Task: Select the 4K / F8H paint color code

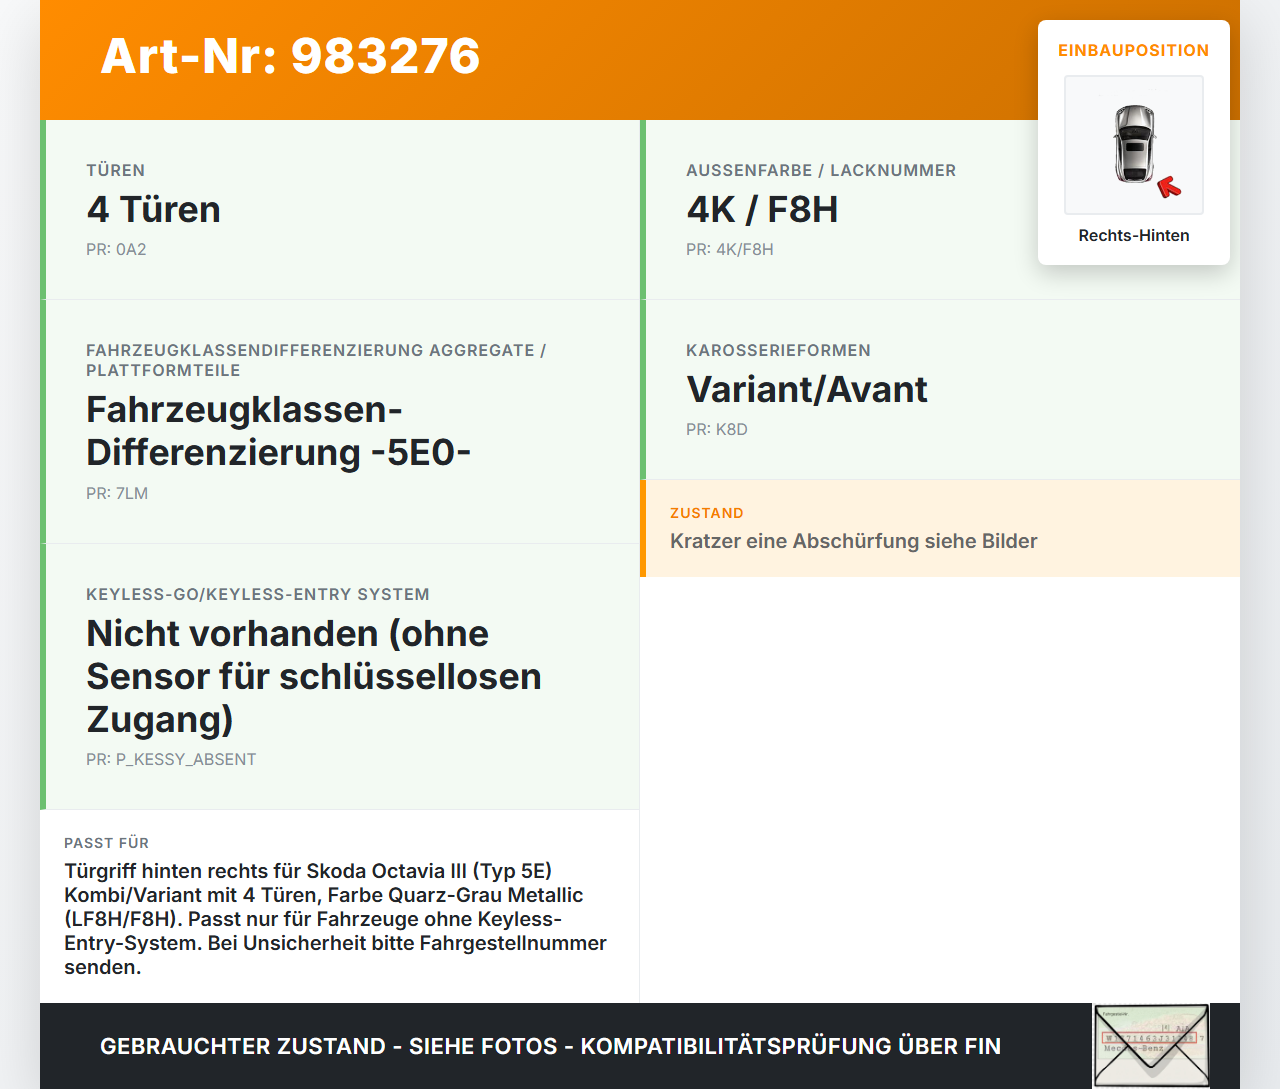Action: 762,209
